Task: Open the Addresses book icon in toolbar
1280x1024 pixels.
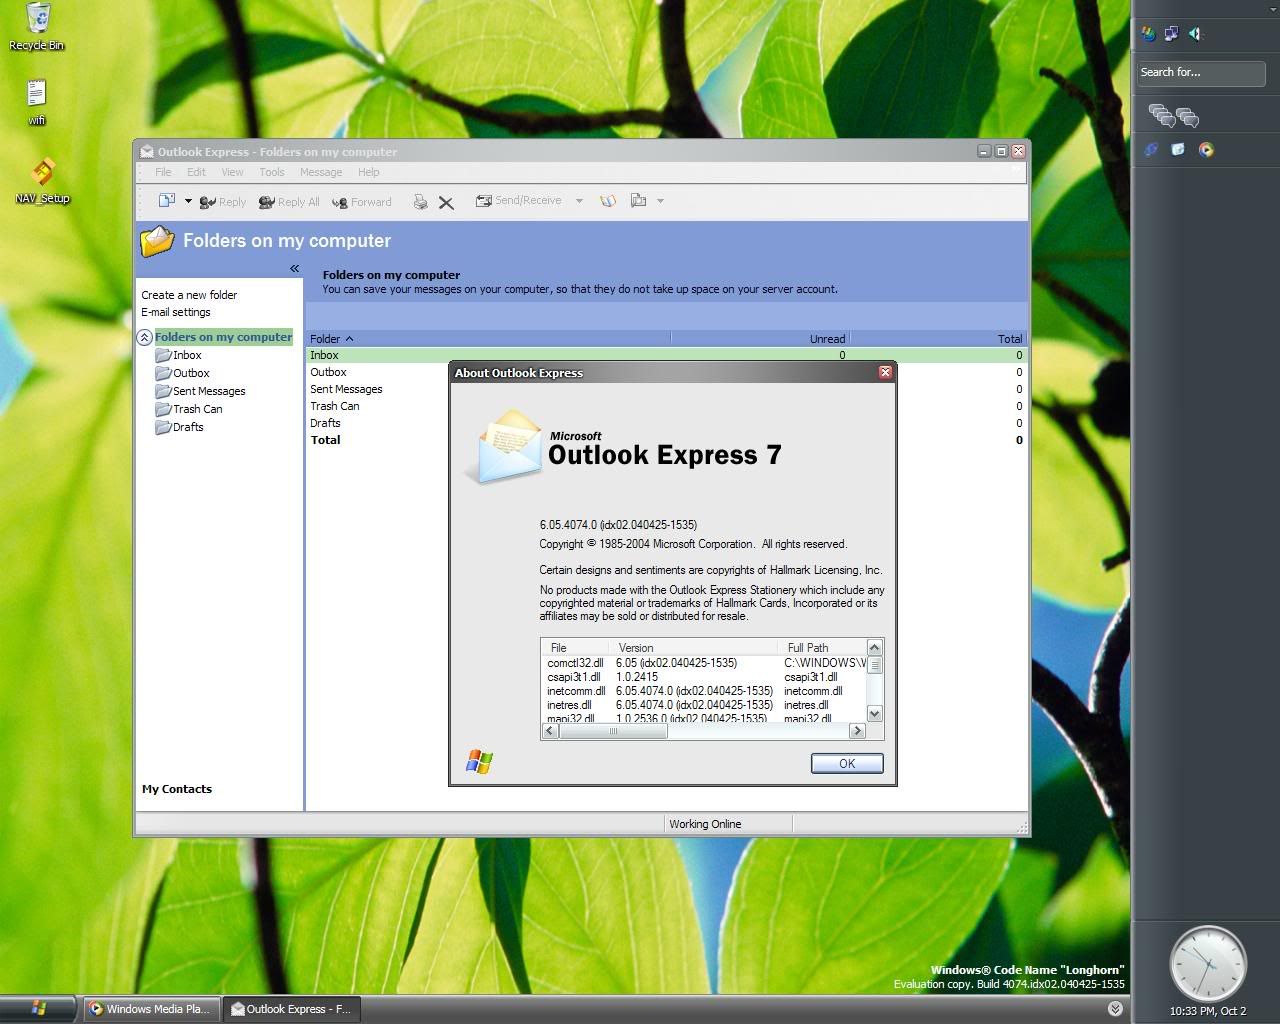Action: (x=608, y=201)
